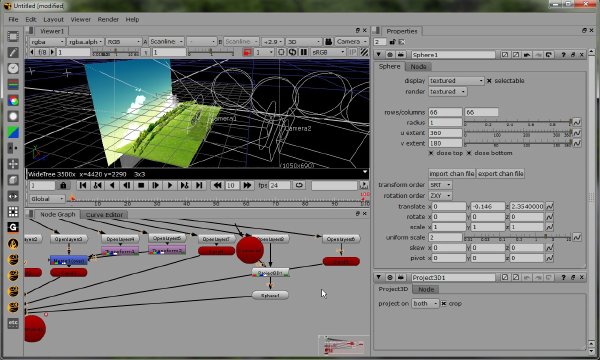Open the G gizmos toolbar icon
600x360 pixels.
(13, 228)
